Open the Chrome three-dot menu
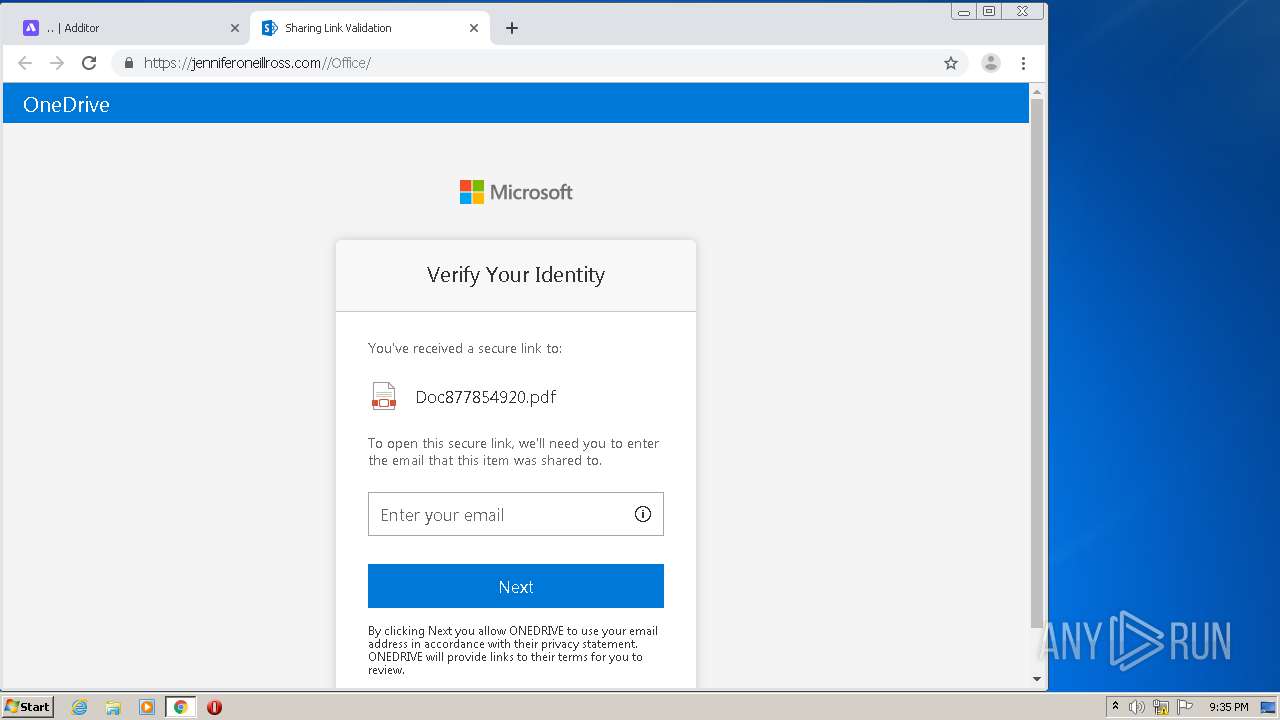The width and height of the screenshot is (1280, 720). point(1023,63)
